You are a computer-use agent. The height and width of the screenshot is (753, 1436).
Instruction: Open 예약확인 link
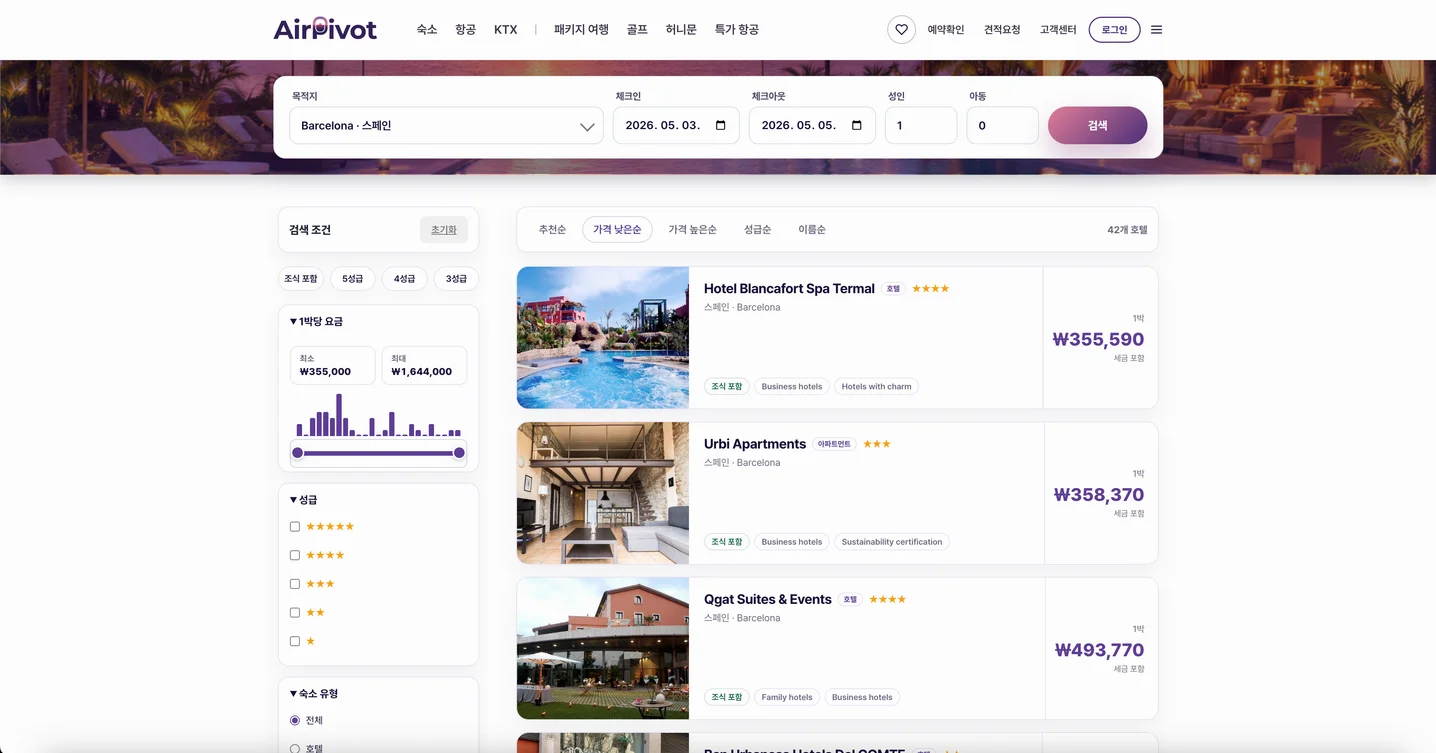[x=946, y=30]
